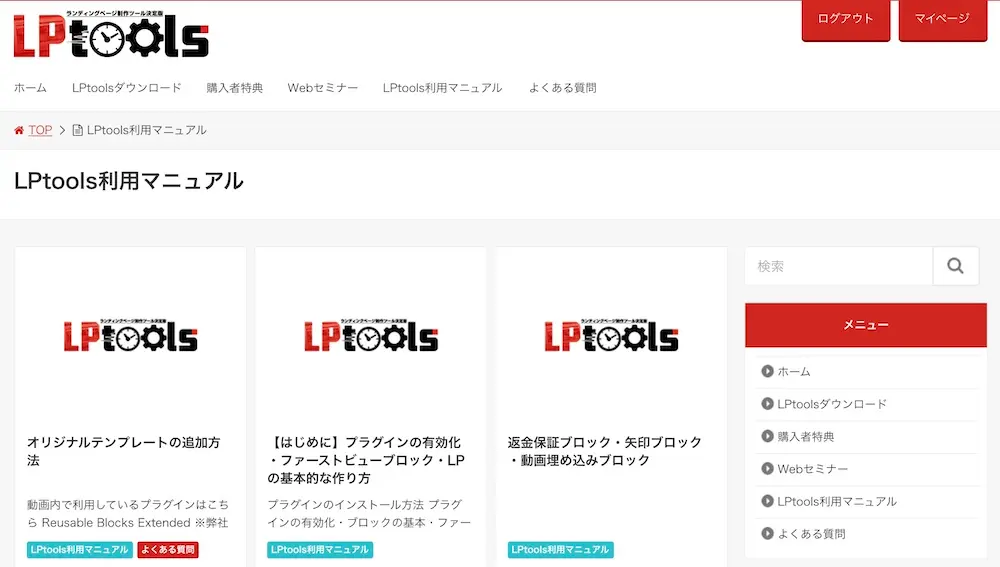The width and height of the screenshot is (1000, 567).
Task: Click the arrow icon beside sidebar ホーム
Action: click(767, 371)
